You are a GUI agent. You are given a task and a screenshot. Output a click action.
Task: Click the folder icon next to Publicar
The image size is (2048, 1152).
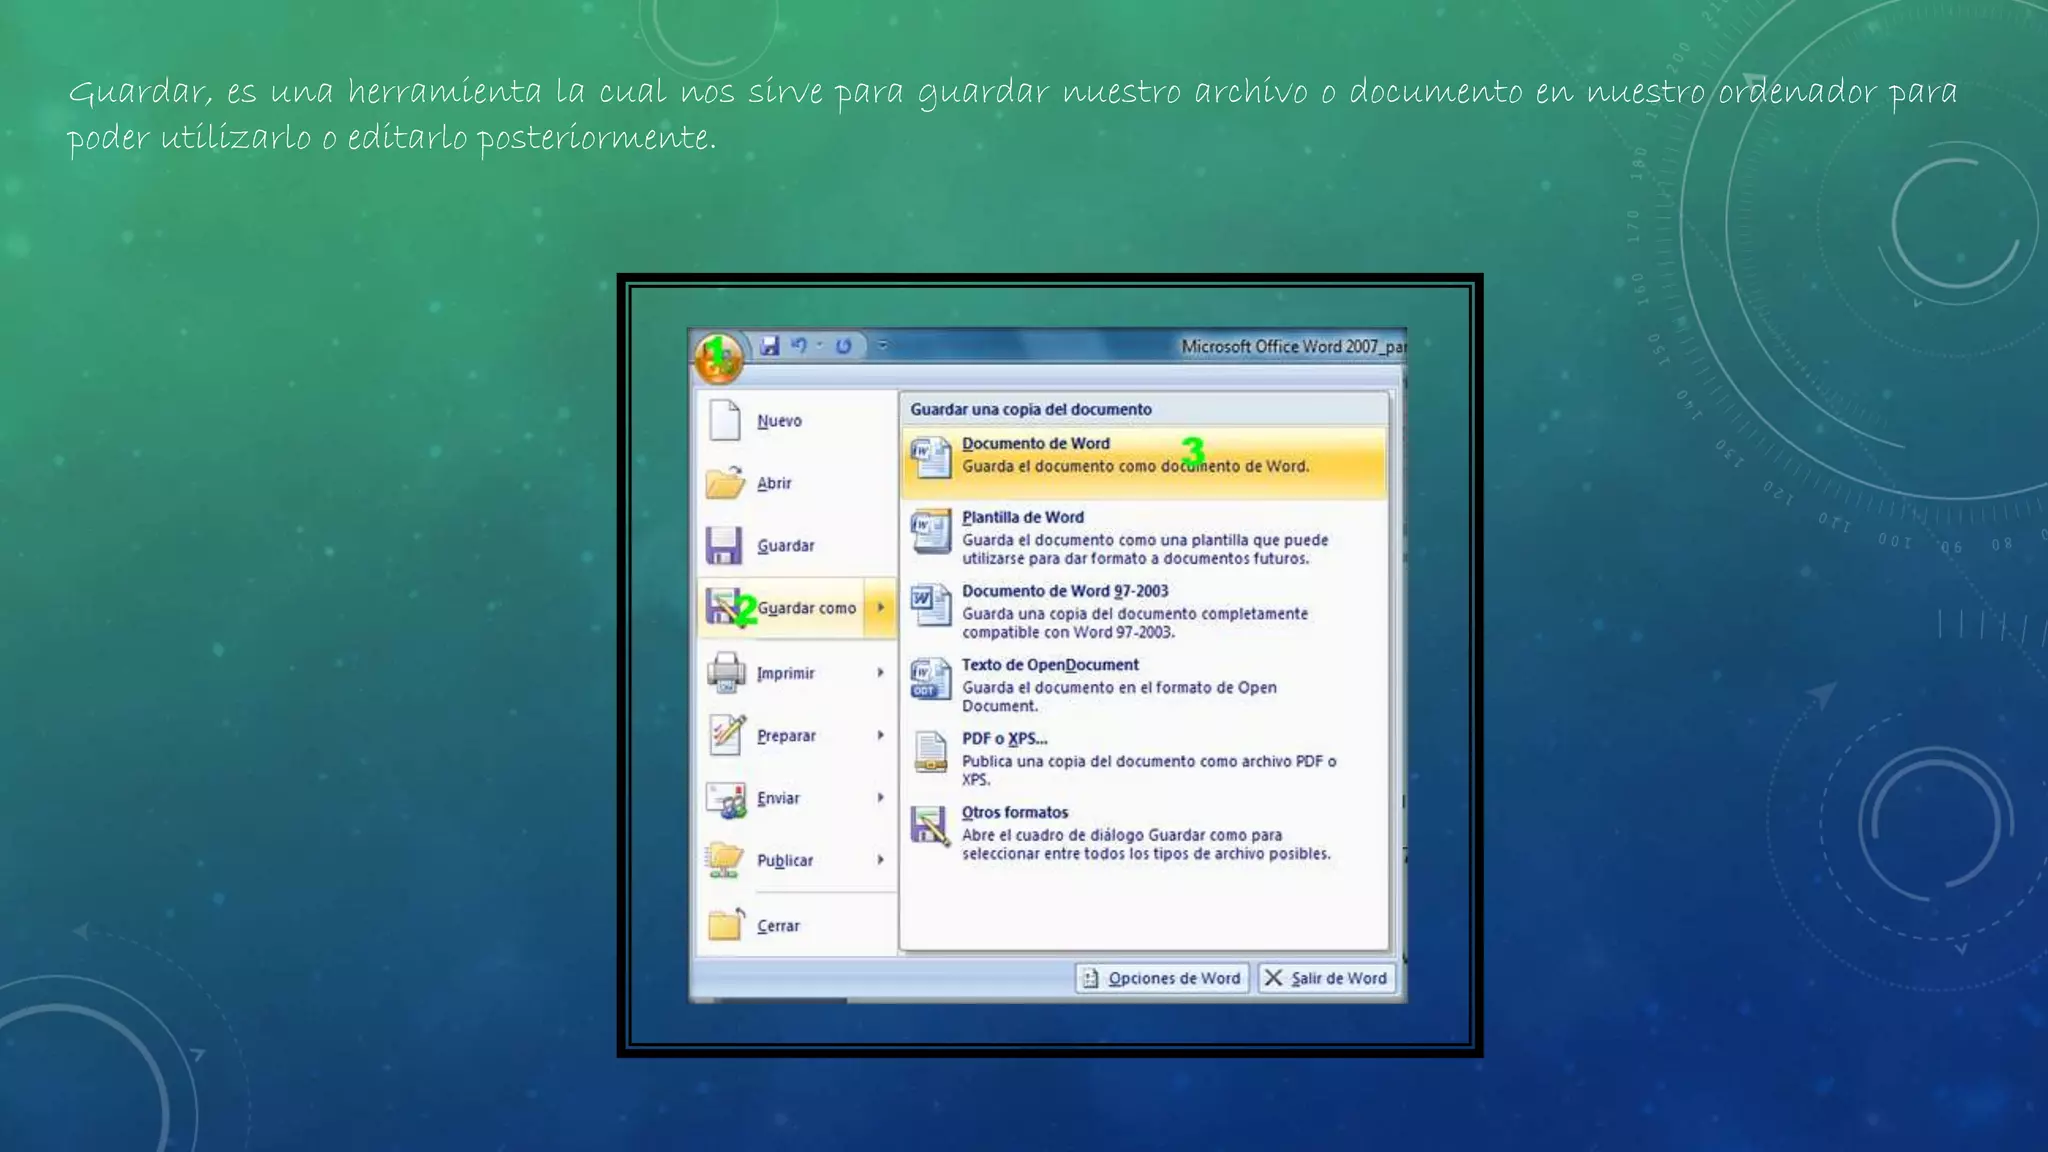pos(725,859)
